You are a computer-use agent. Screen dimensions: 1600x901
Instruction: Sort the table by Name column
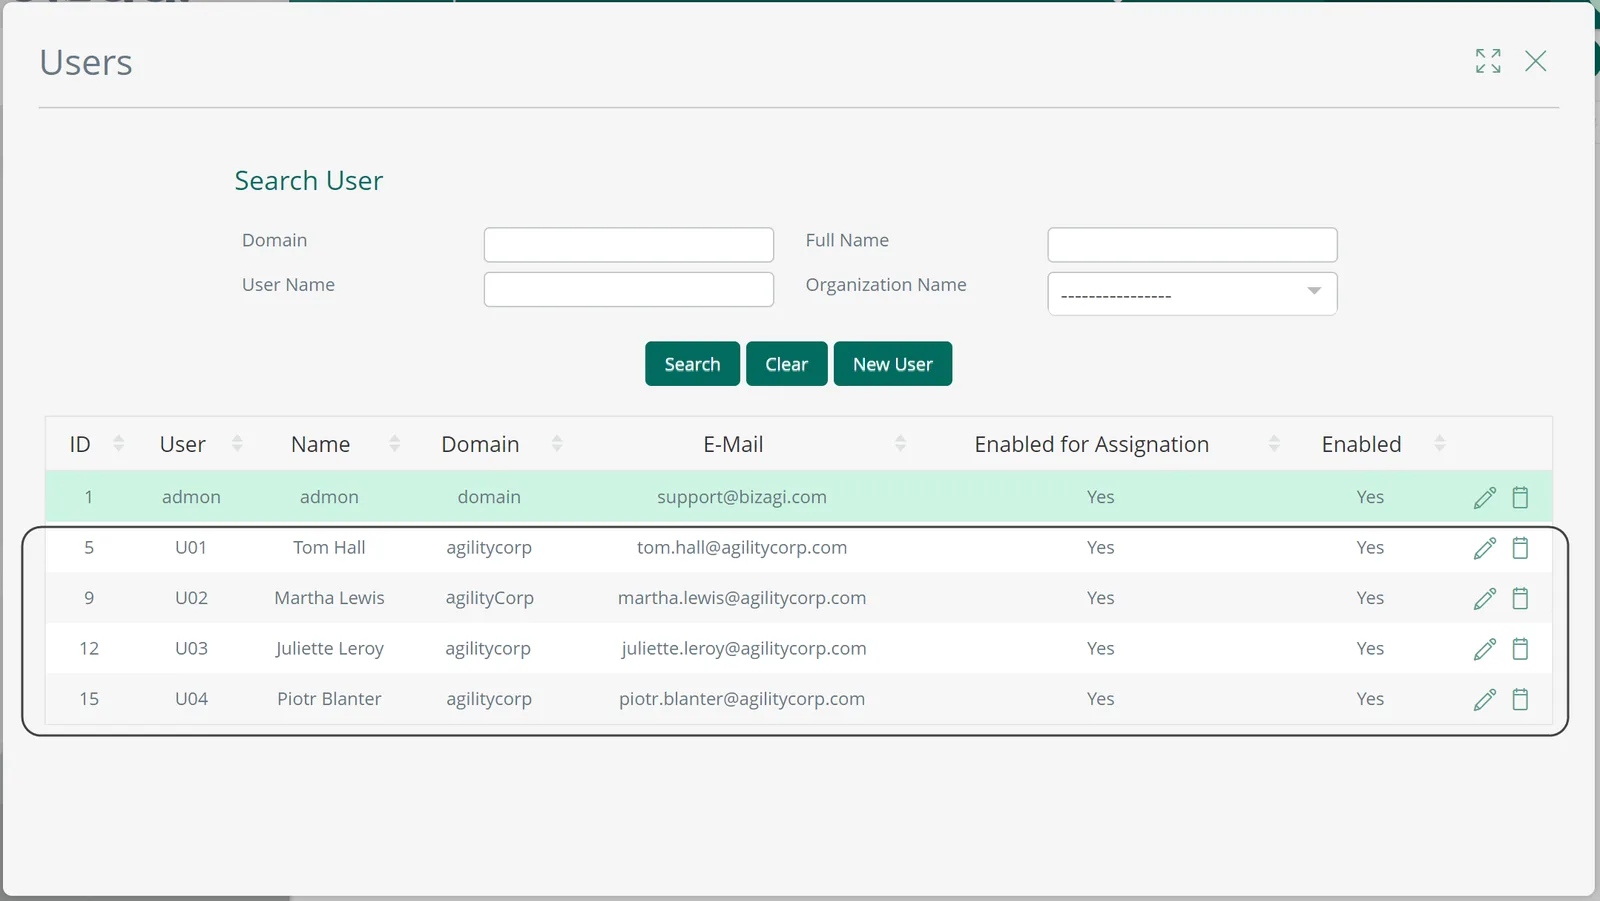(394, 443)
